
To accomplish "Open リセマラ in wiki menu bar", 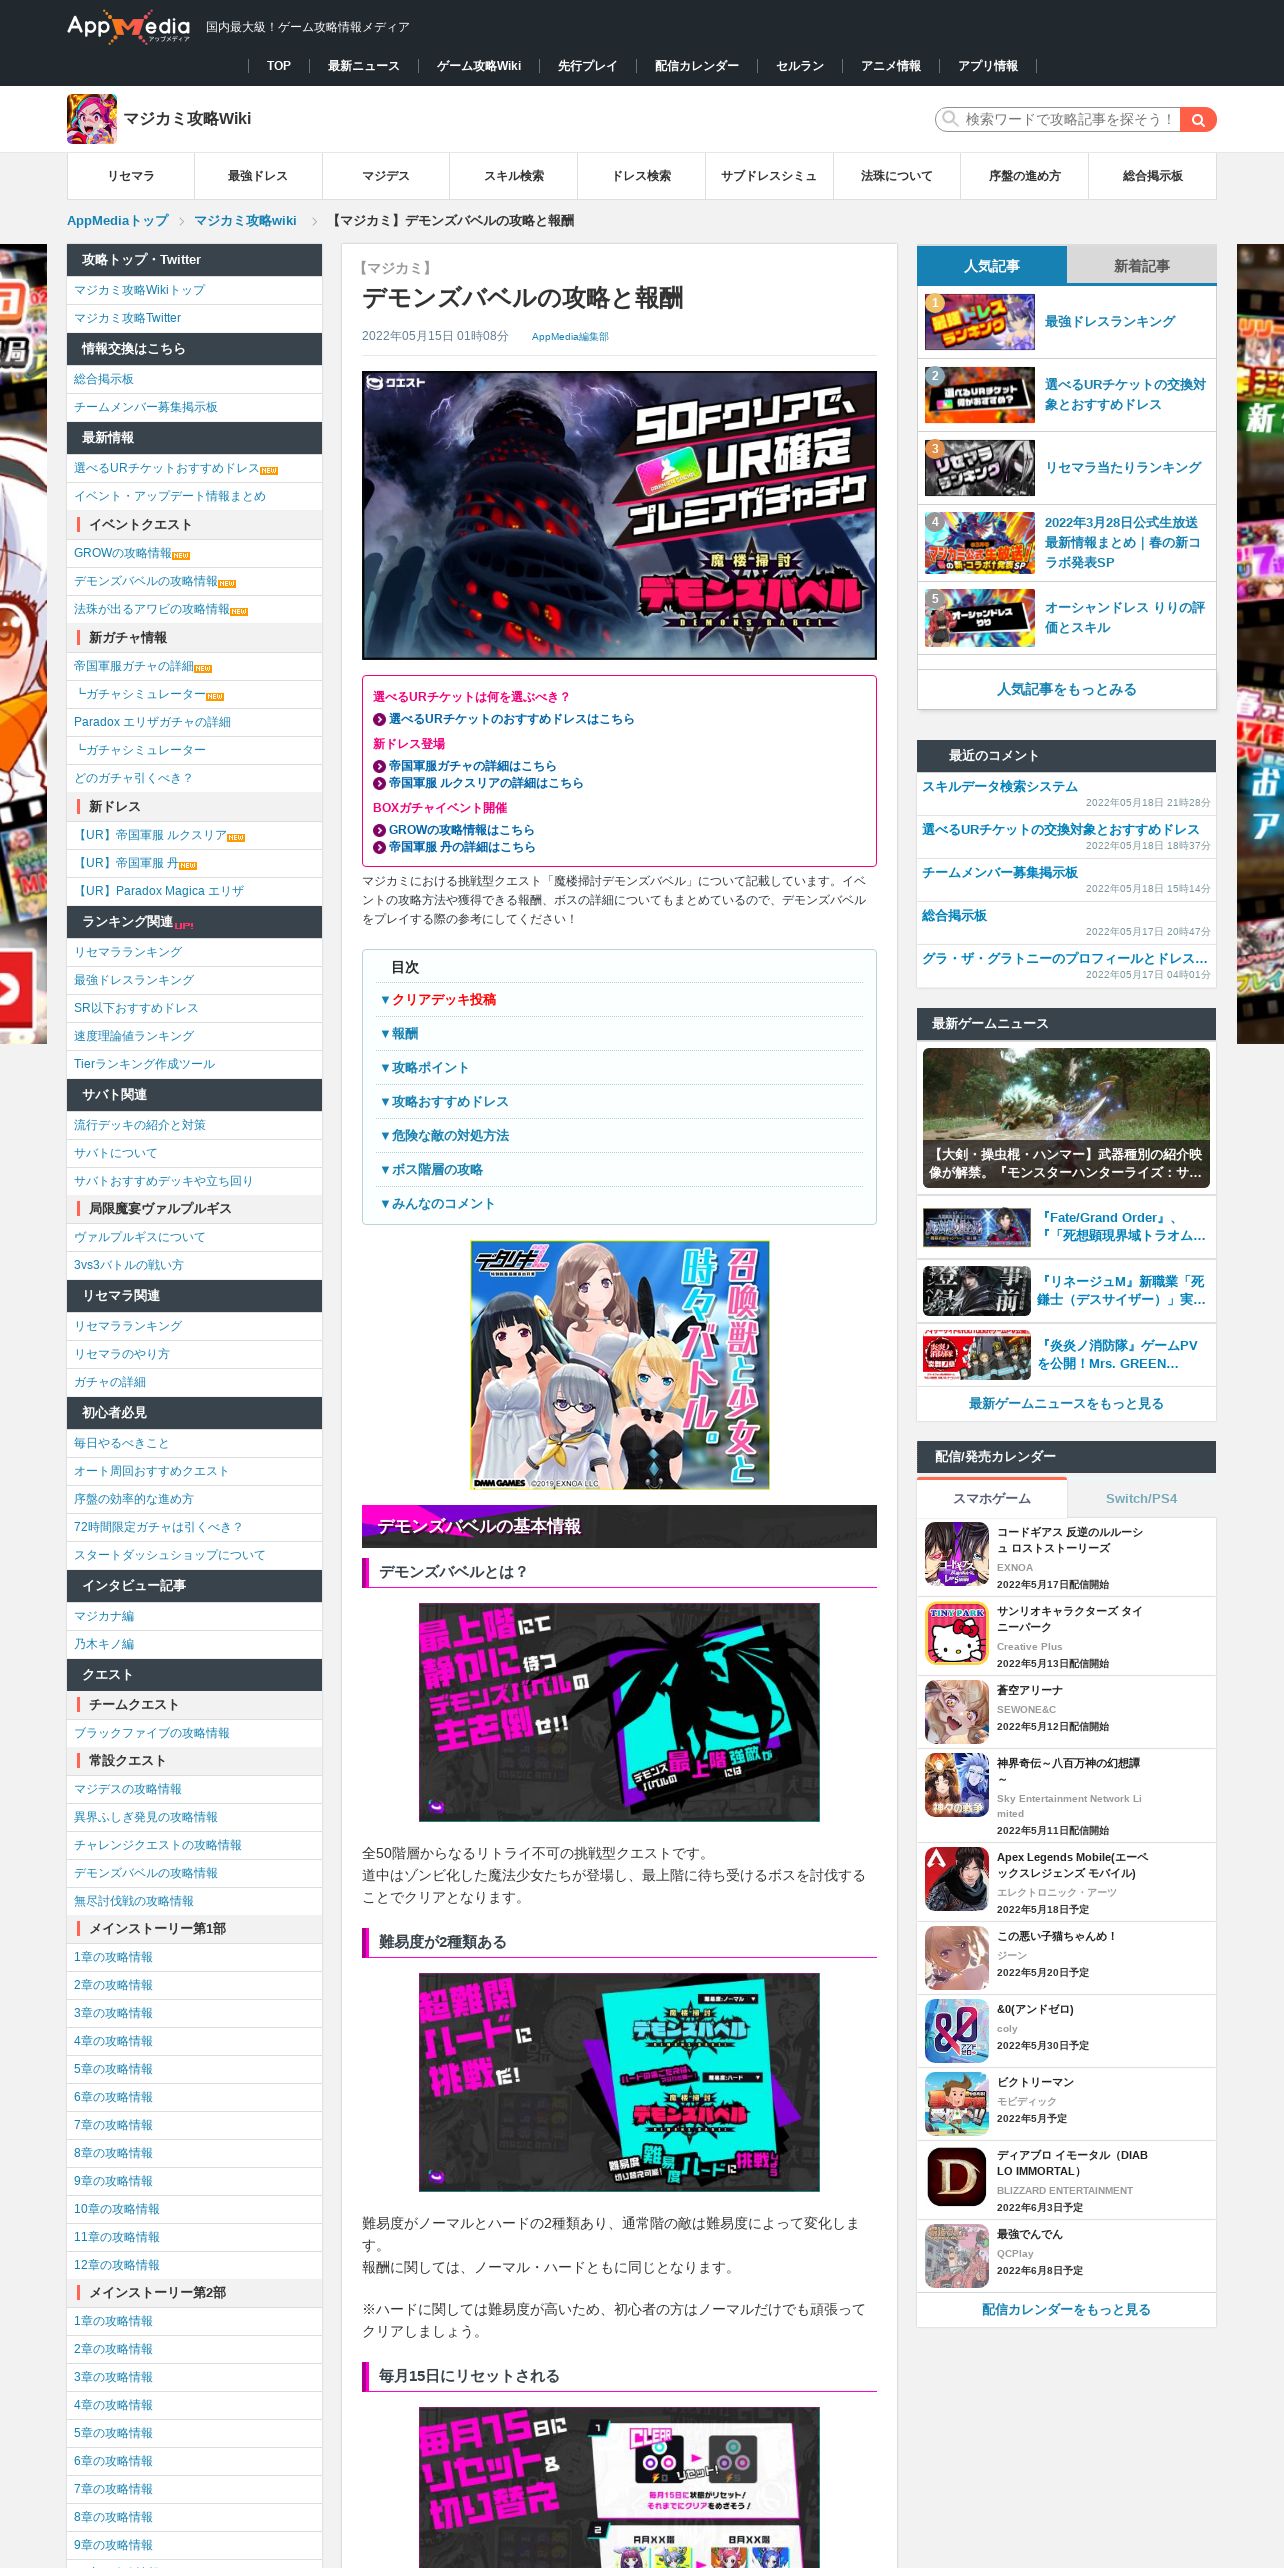I will 131,176.
